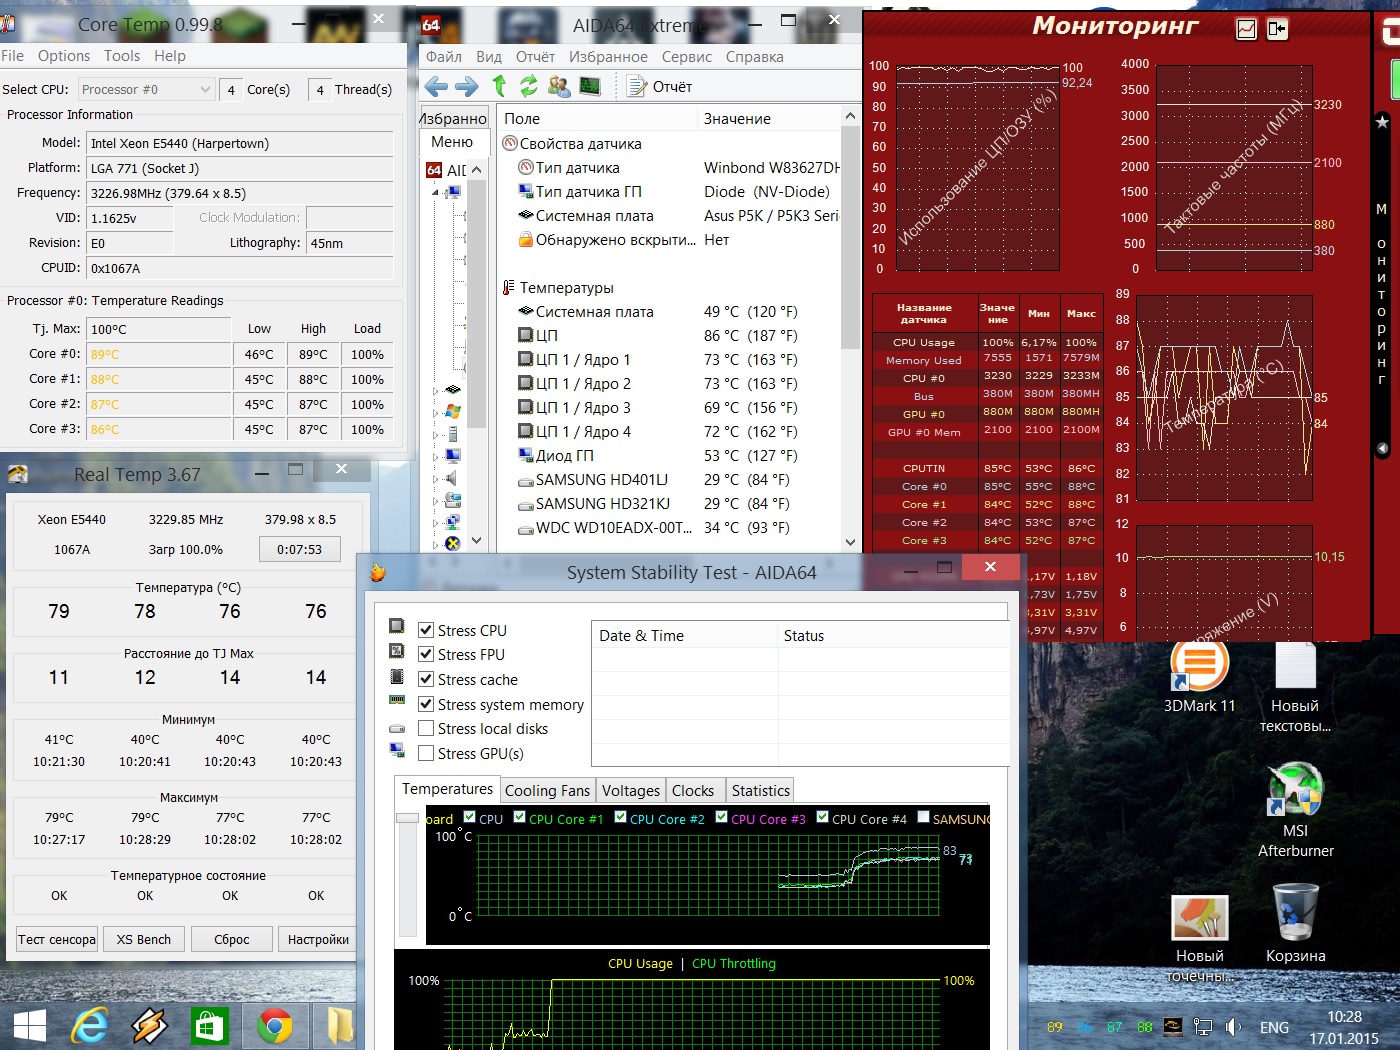Open File Explorer folder on taskbar
Viewport: 1400px width, 1050px height.
pos(338,1026)
